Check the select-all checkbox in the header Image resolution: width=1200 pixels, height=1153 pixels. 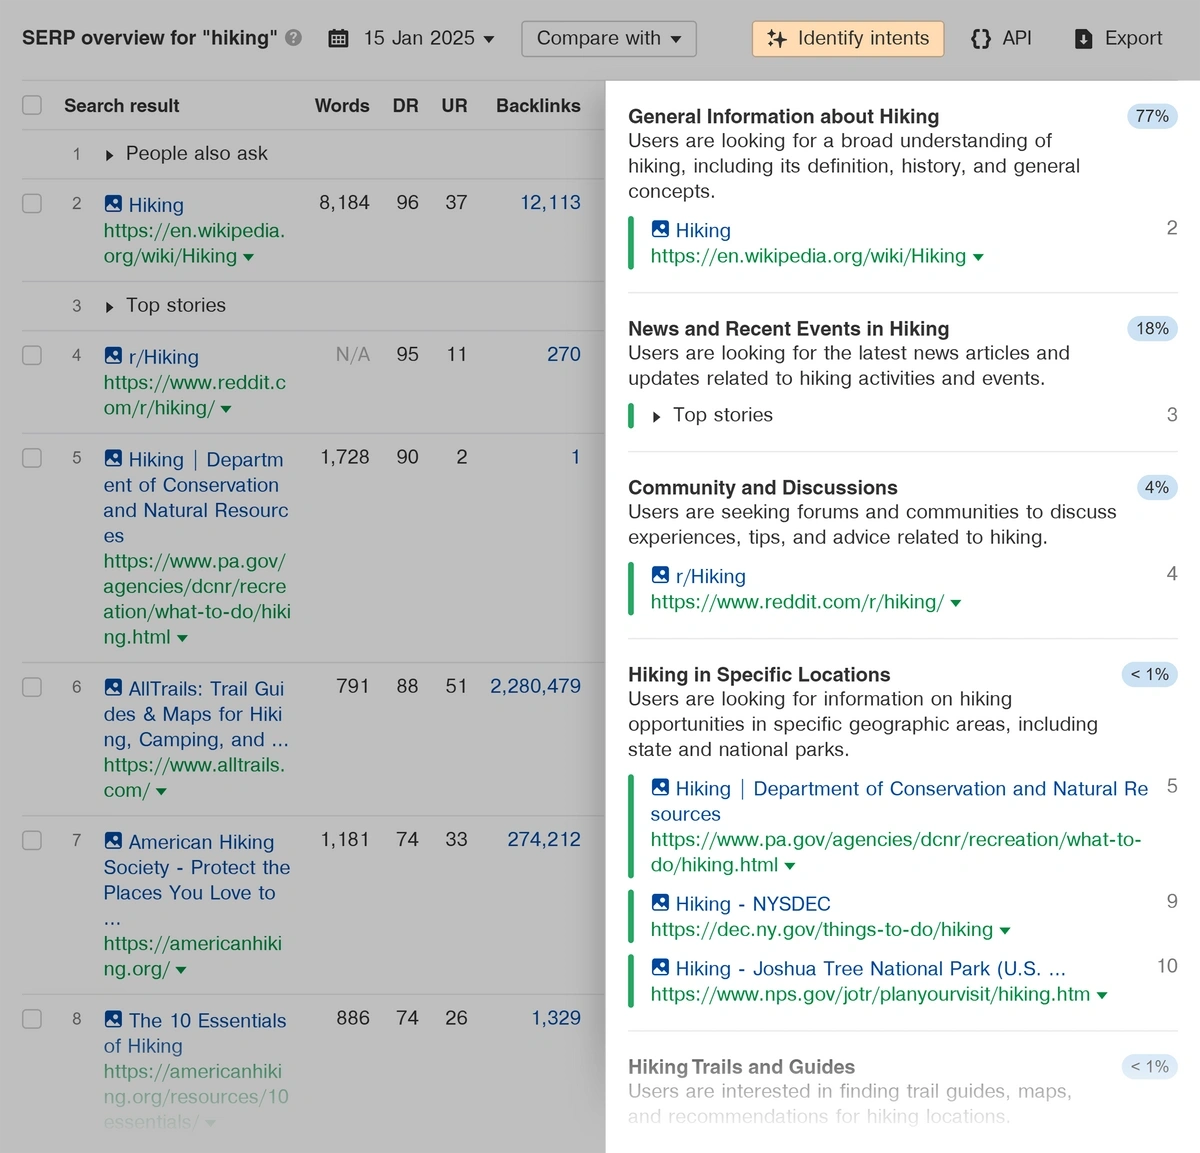(31, 104)
